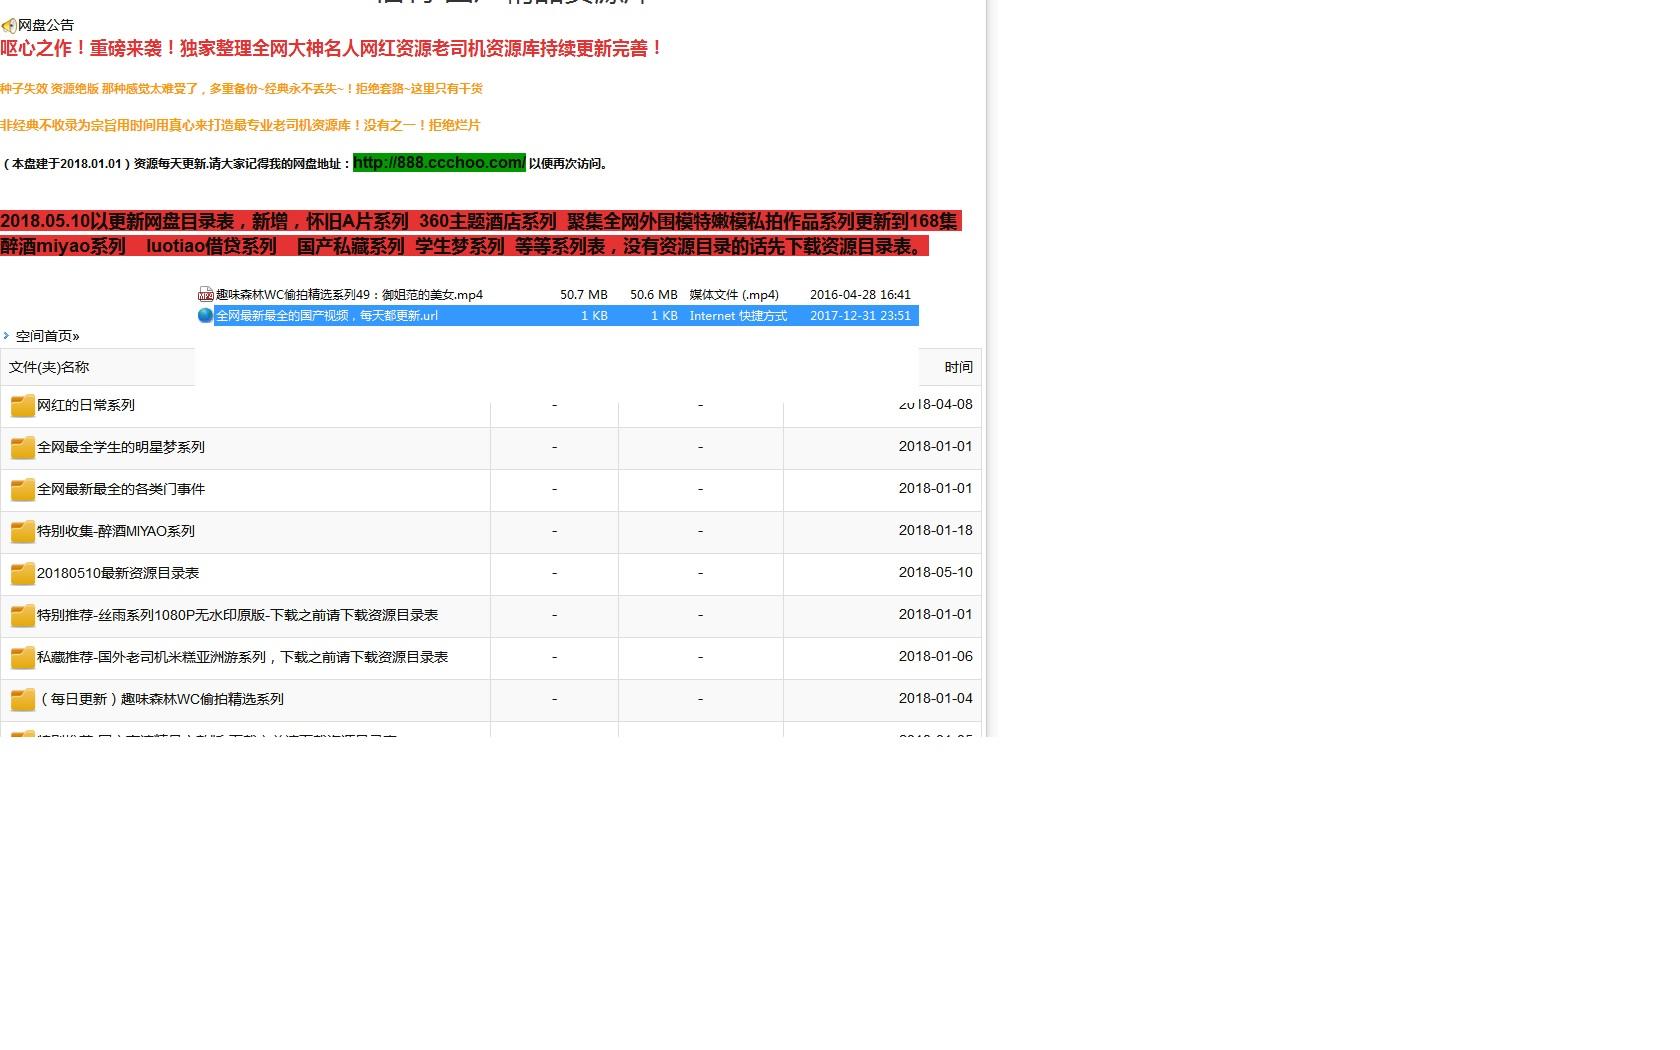The width and height of the screenshot is (1680, 1050).
Task: Open the 网红的日常系列 folder name
Action: click(x=86, y=405)
